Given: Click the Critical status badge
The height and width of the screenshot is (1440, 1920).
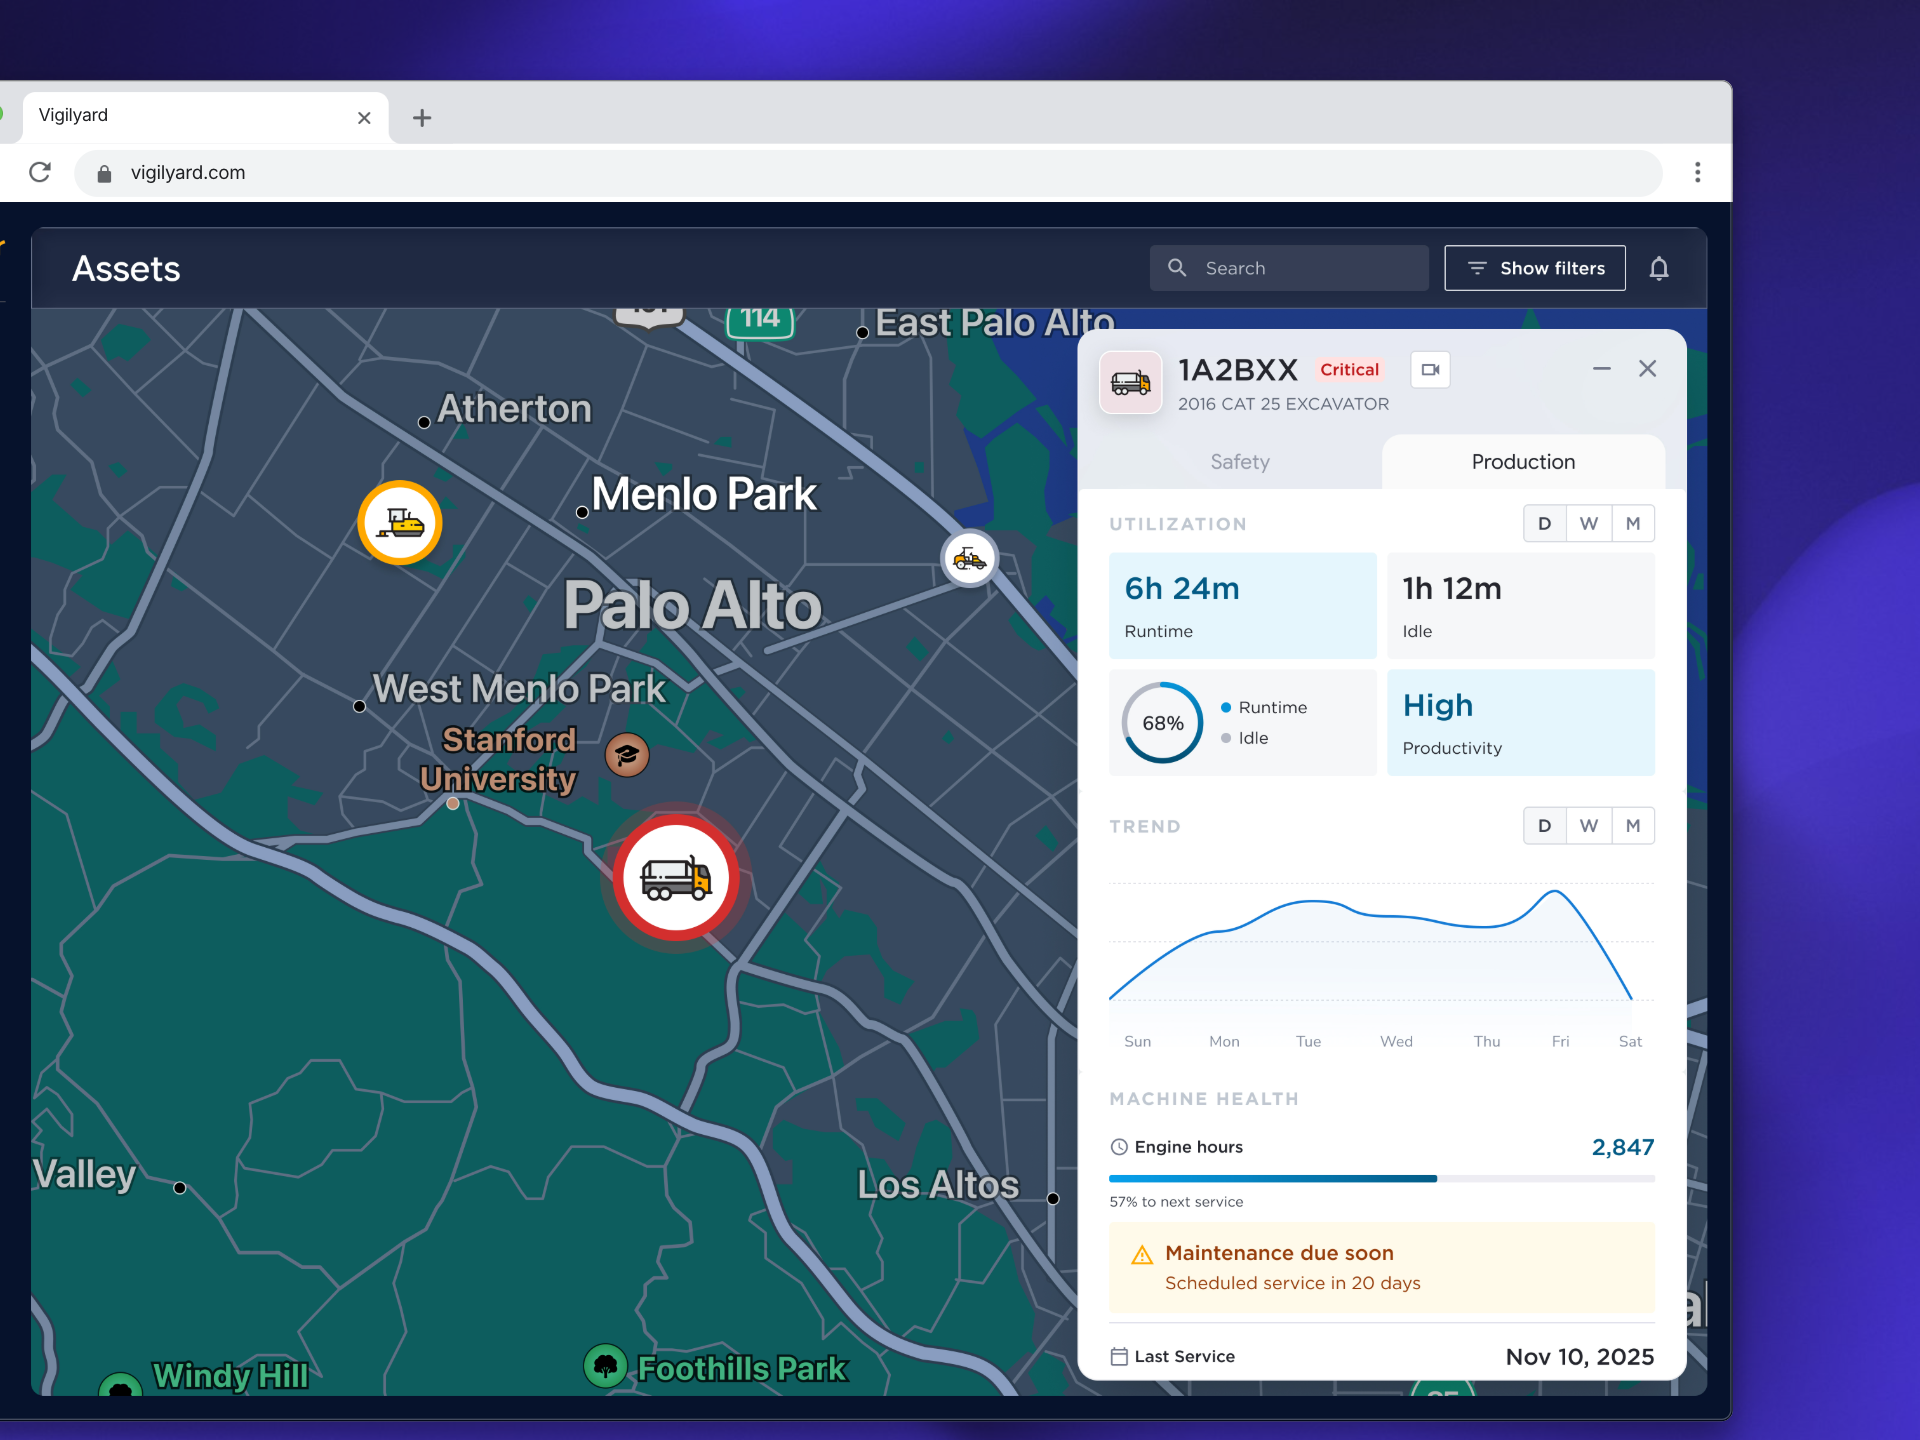Looking at the screenshot, I should point(1349,370).
